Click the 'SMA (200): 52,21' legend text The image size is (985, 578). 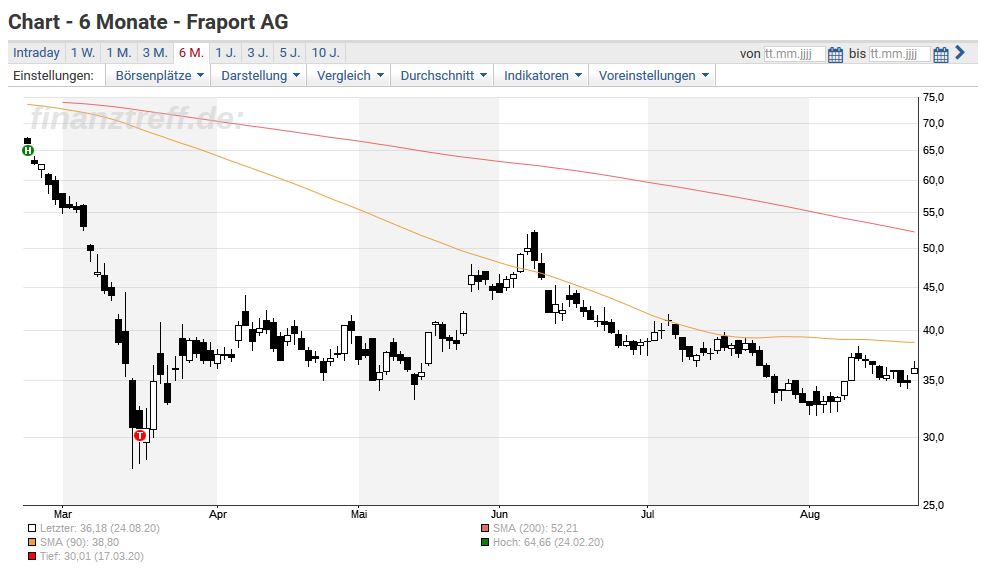click(535, 528)
